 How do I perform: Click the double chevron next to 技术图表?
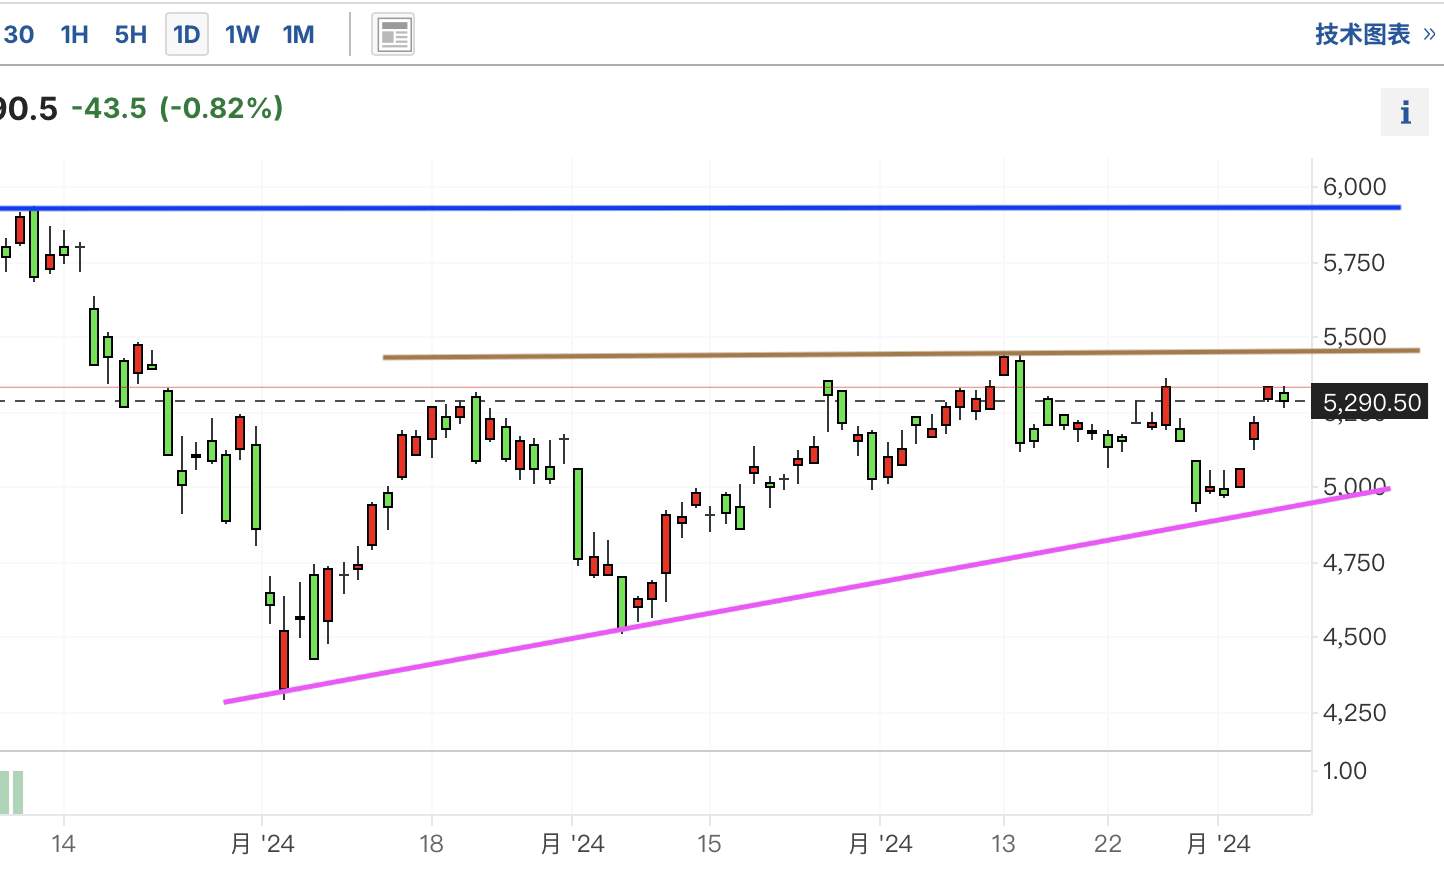[1429, 34]
